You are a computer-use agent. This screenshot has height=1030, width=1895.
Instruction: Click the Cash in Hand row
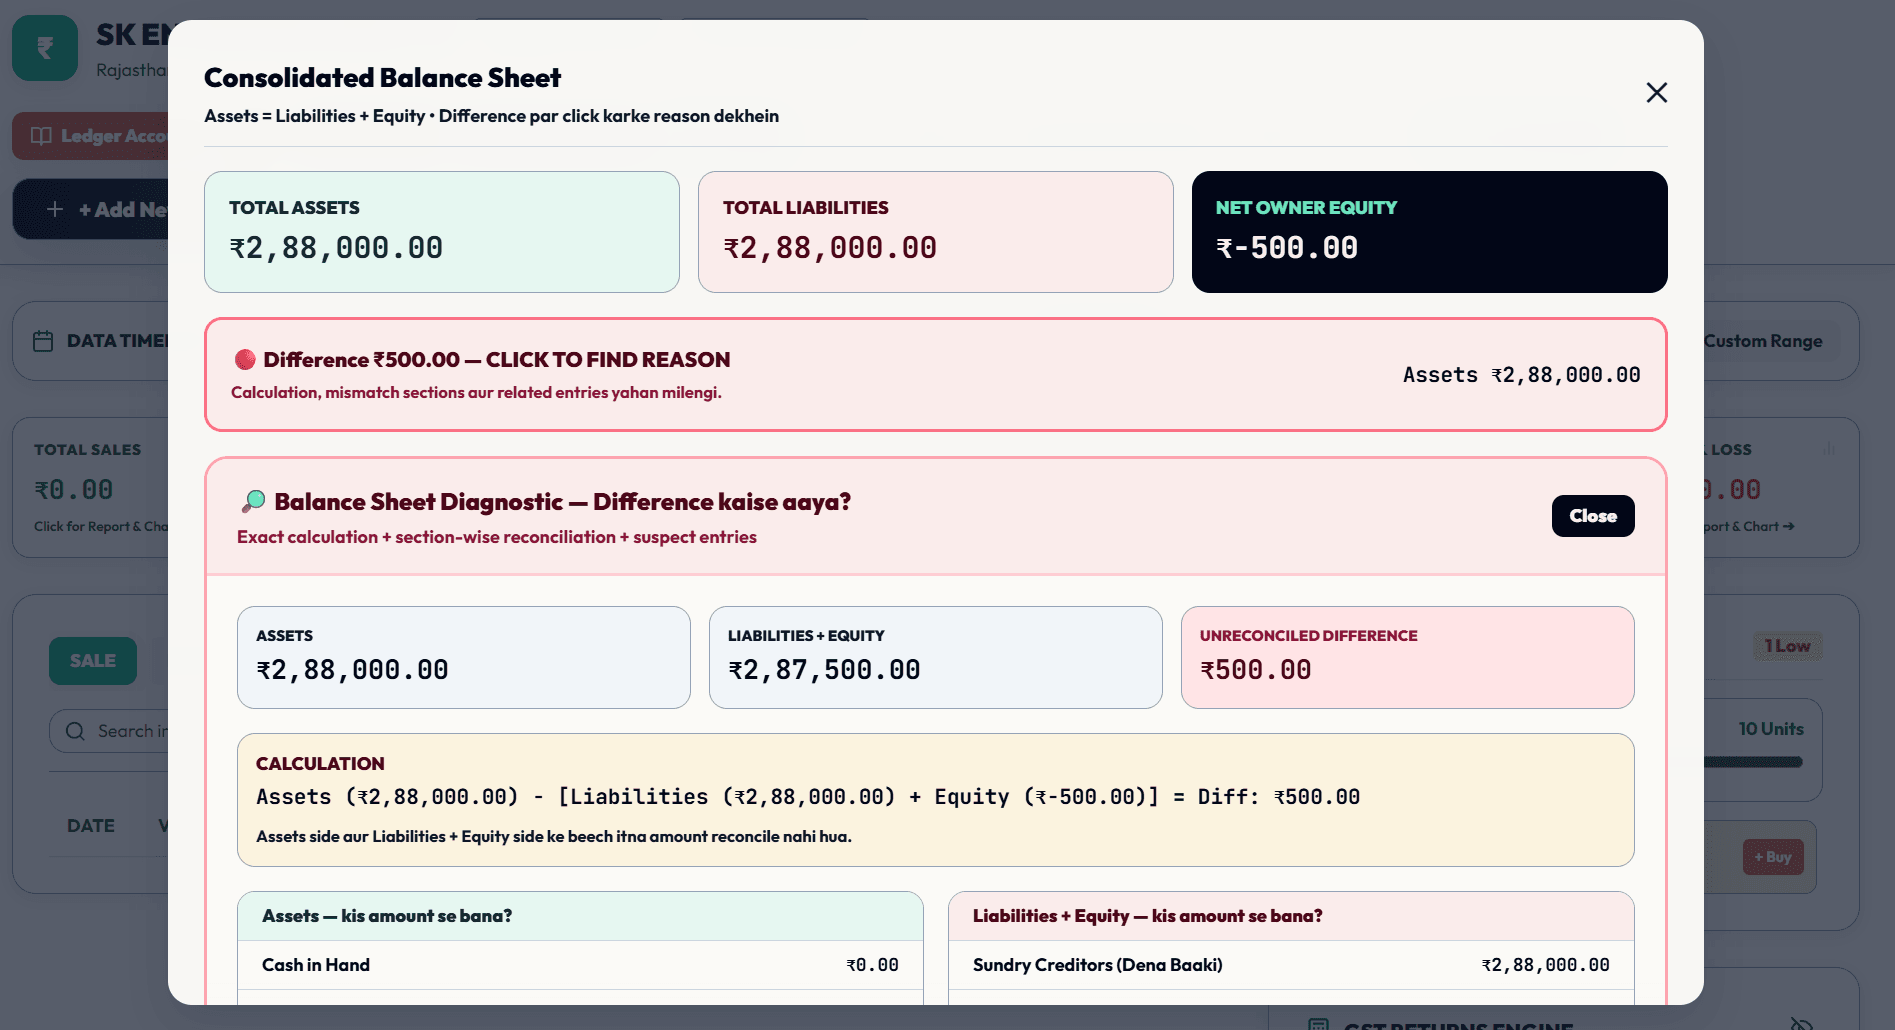[x=580, y=965]
